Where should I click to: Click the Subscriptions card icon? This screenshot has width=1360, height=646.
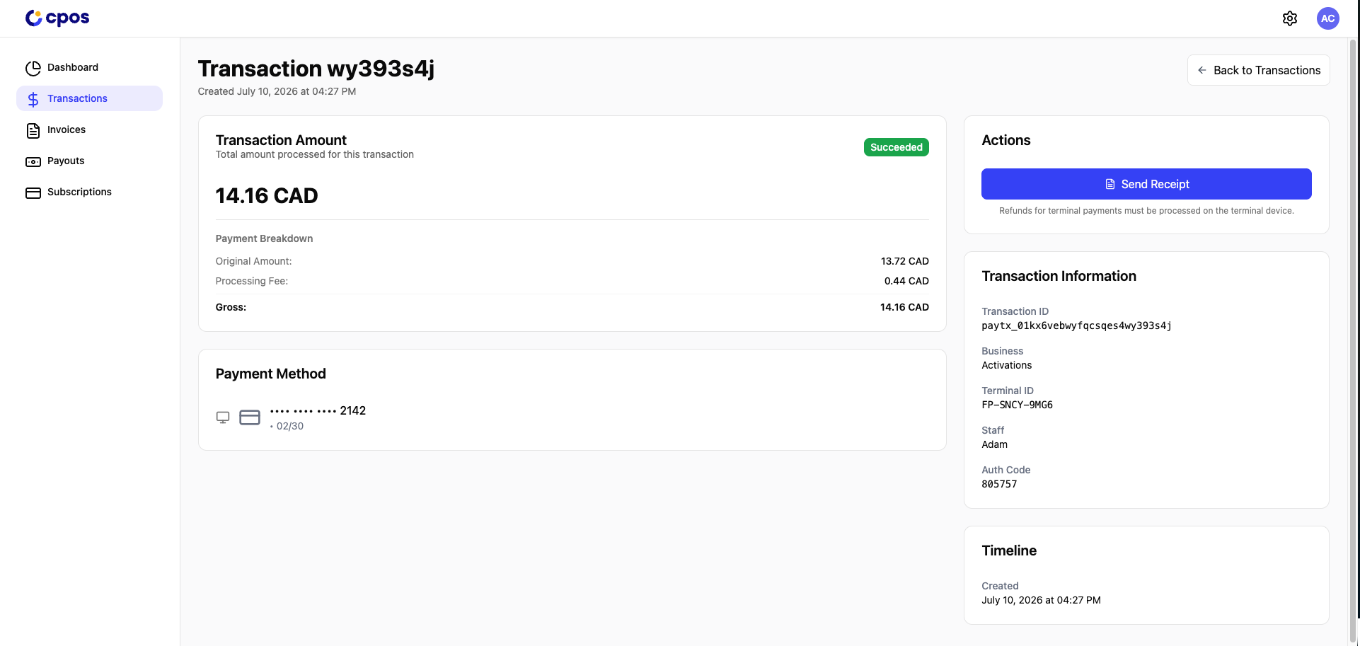point(33,192)
